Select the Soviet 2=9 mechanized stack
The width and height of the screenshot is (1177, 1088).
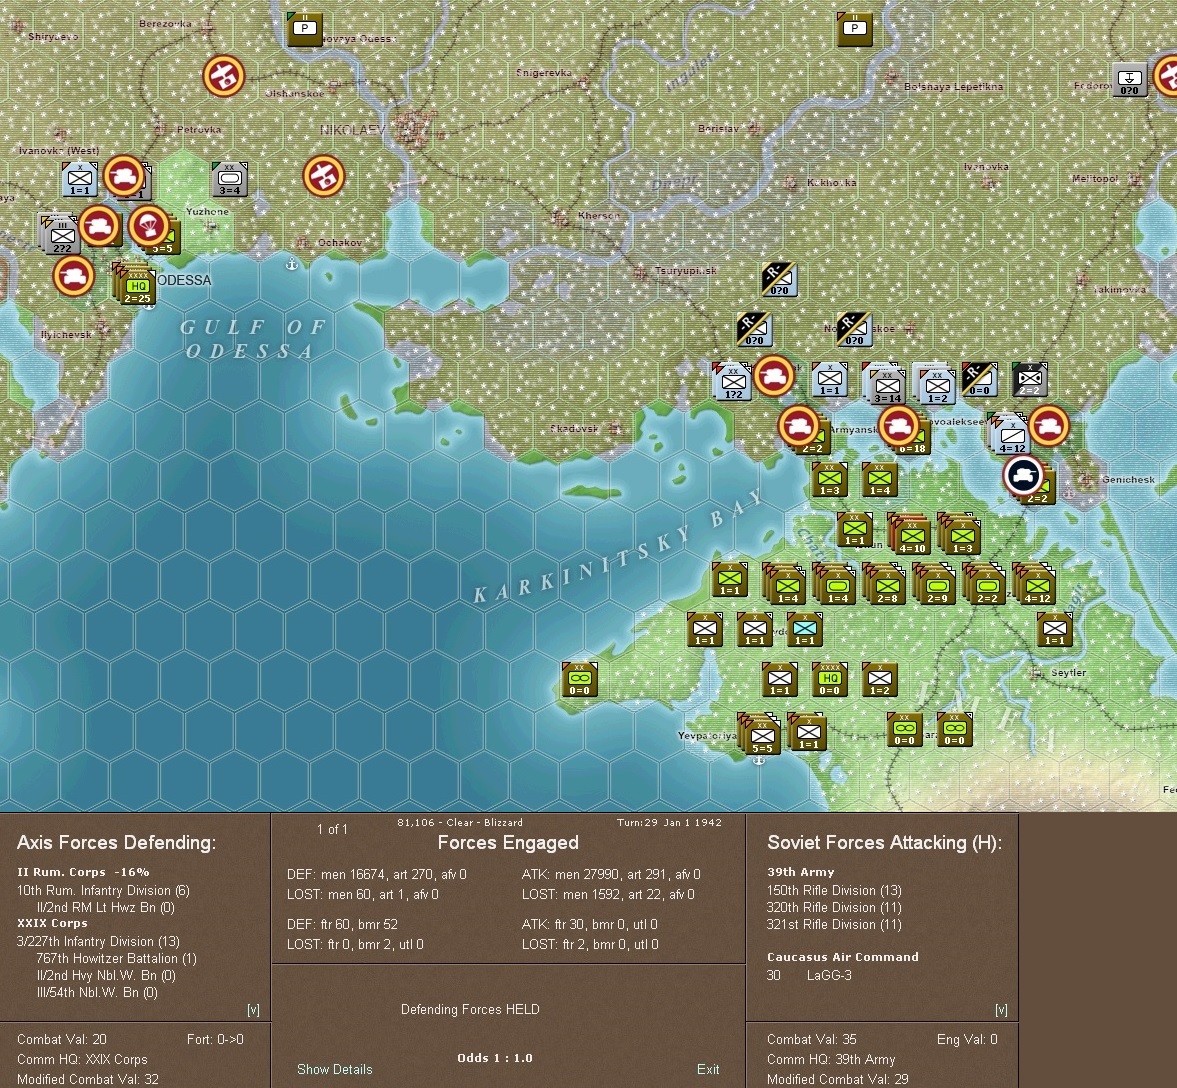[938, 586]
